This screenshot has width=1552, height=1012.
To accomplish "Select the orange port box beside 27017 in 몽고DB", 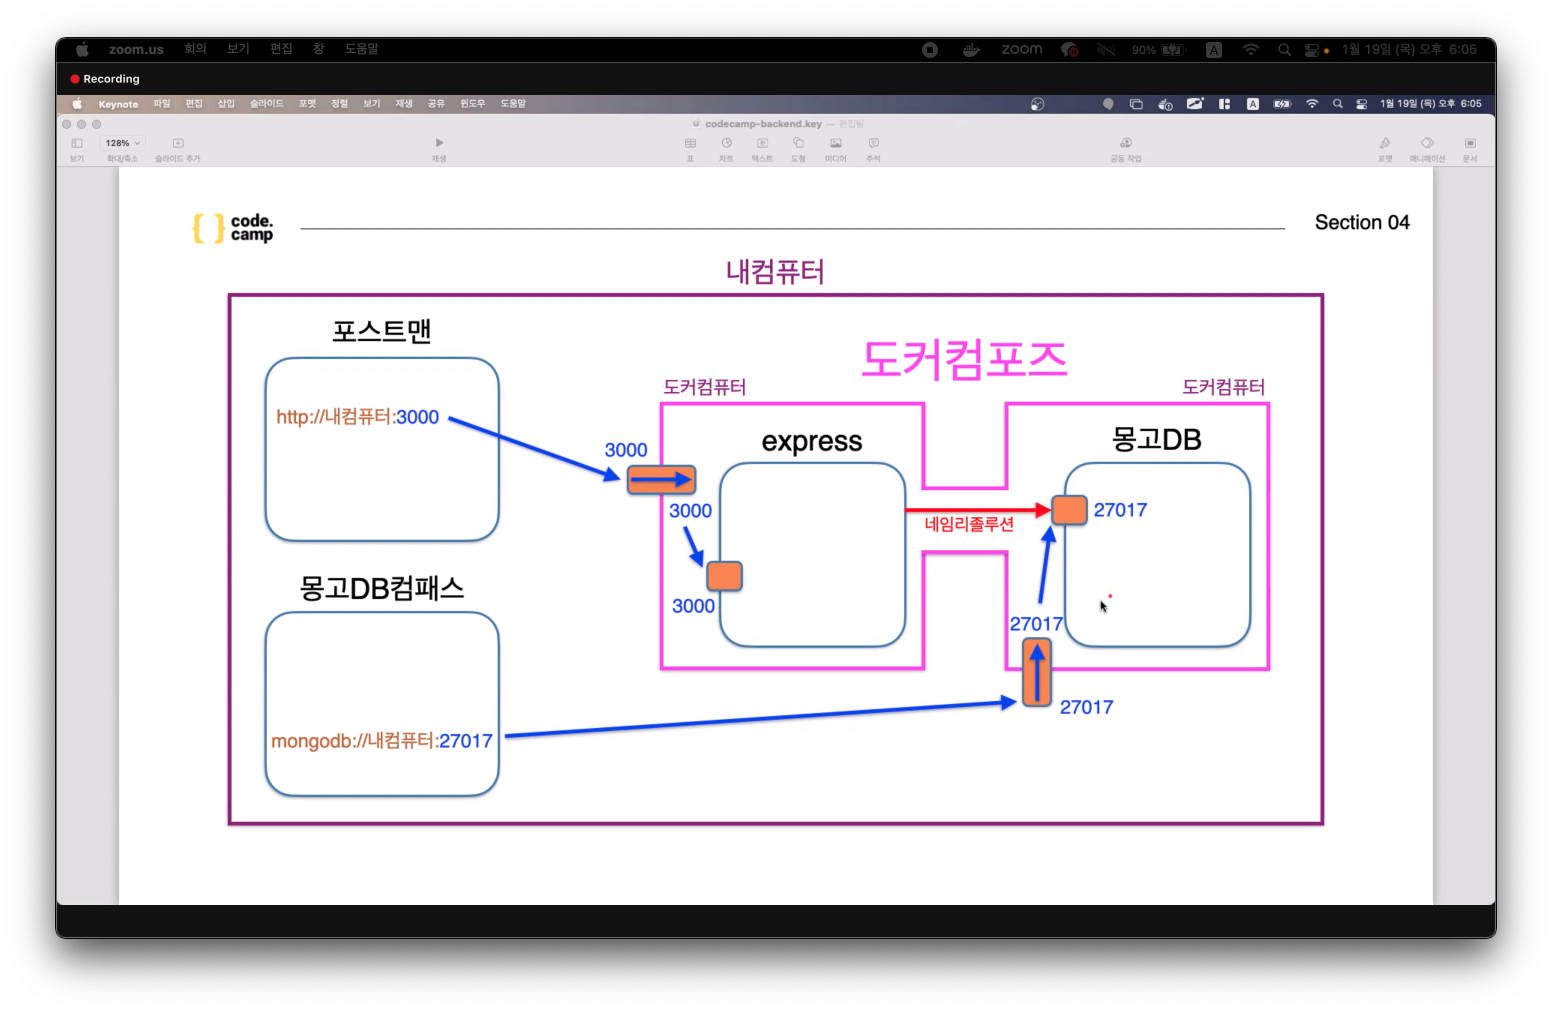I will (1069, 510).
